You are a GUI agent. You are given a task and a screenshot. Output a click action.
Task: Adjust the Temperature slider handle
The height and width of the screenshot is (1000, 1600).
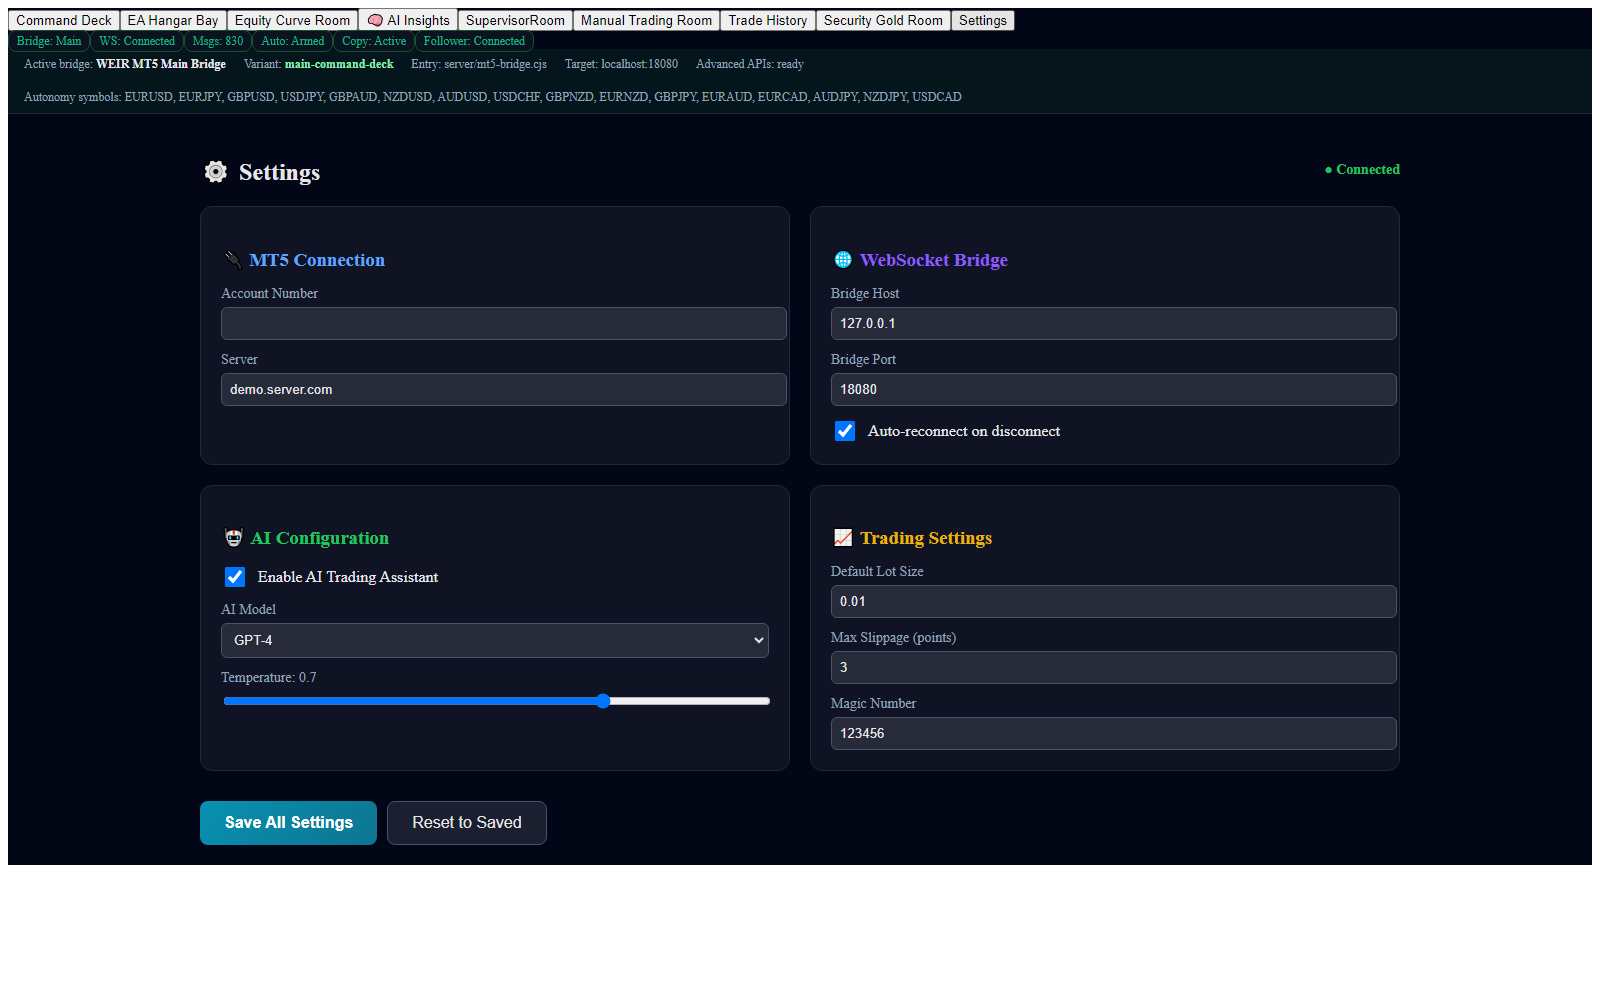pyautogui.click(x=603, y=701)
